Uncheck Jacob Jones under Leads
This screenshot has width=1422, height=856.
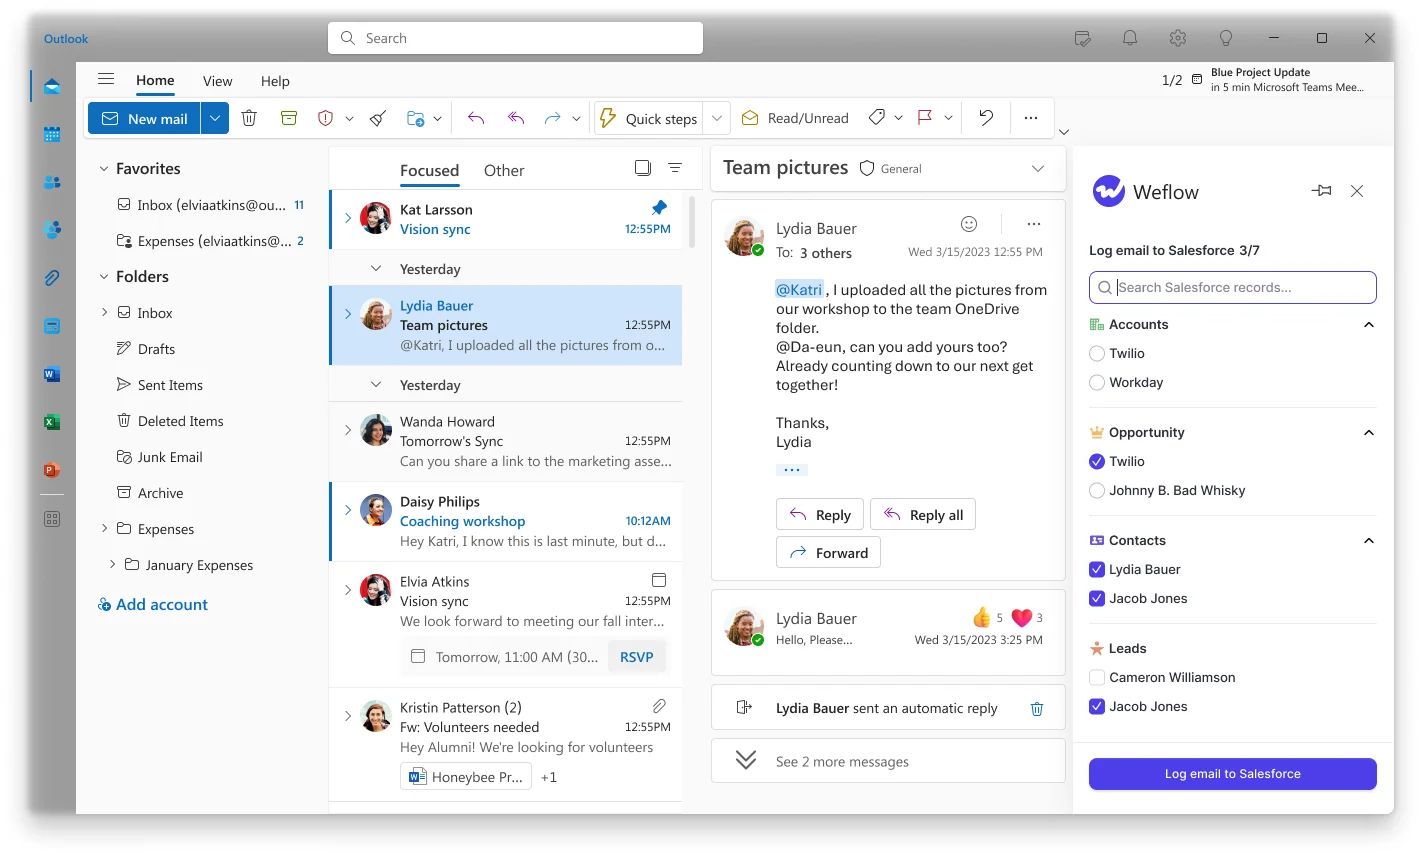[1097, 706]
